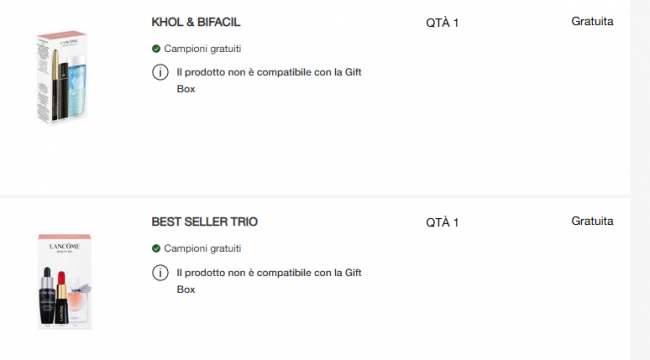Click QTÀ 1 for BEST SELLER TRIO

click(x=442, y=222)
